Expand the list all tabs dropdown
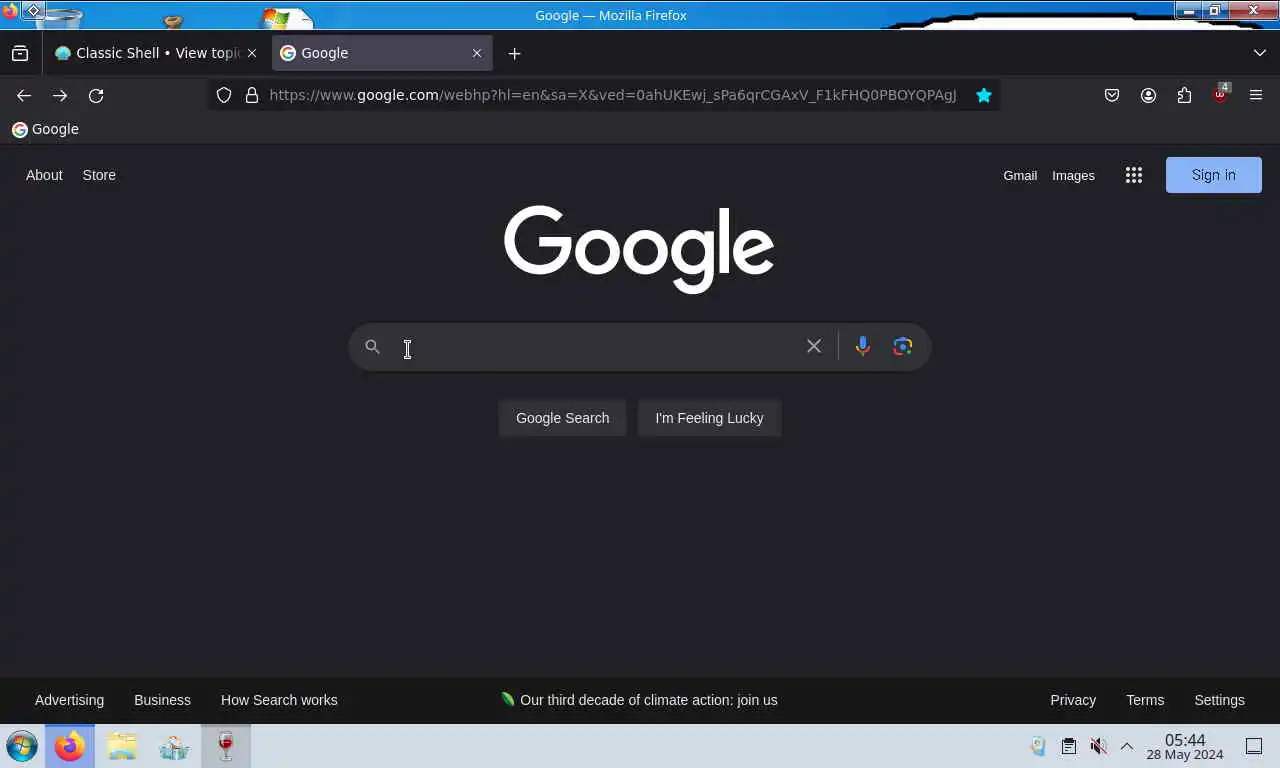Viewport: 1280px width, 768px height. tap(1259, 53)
